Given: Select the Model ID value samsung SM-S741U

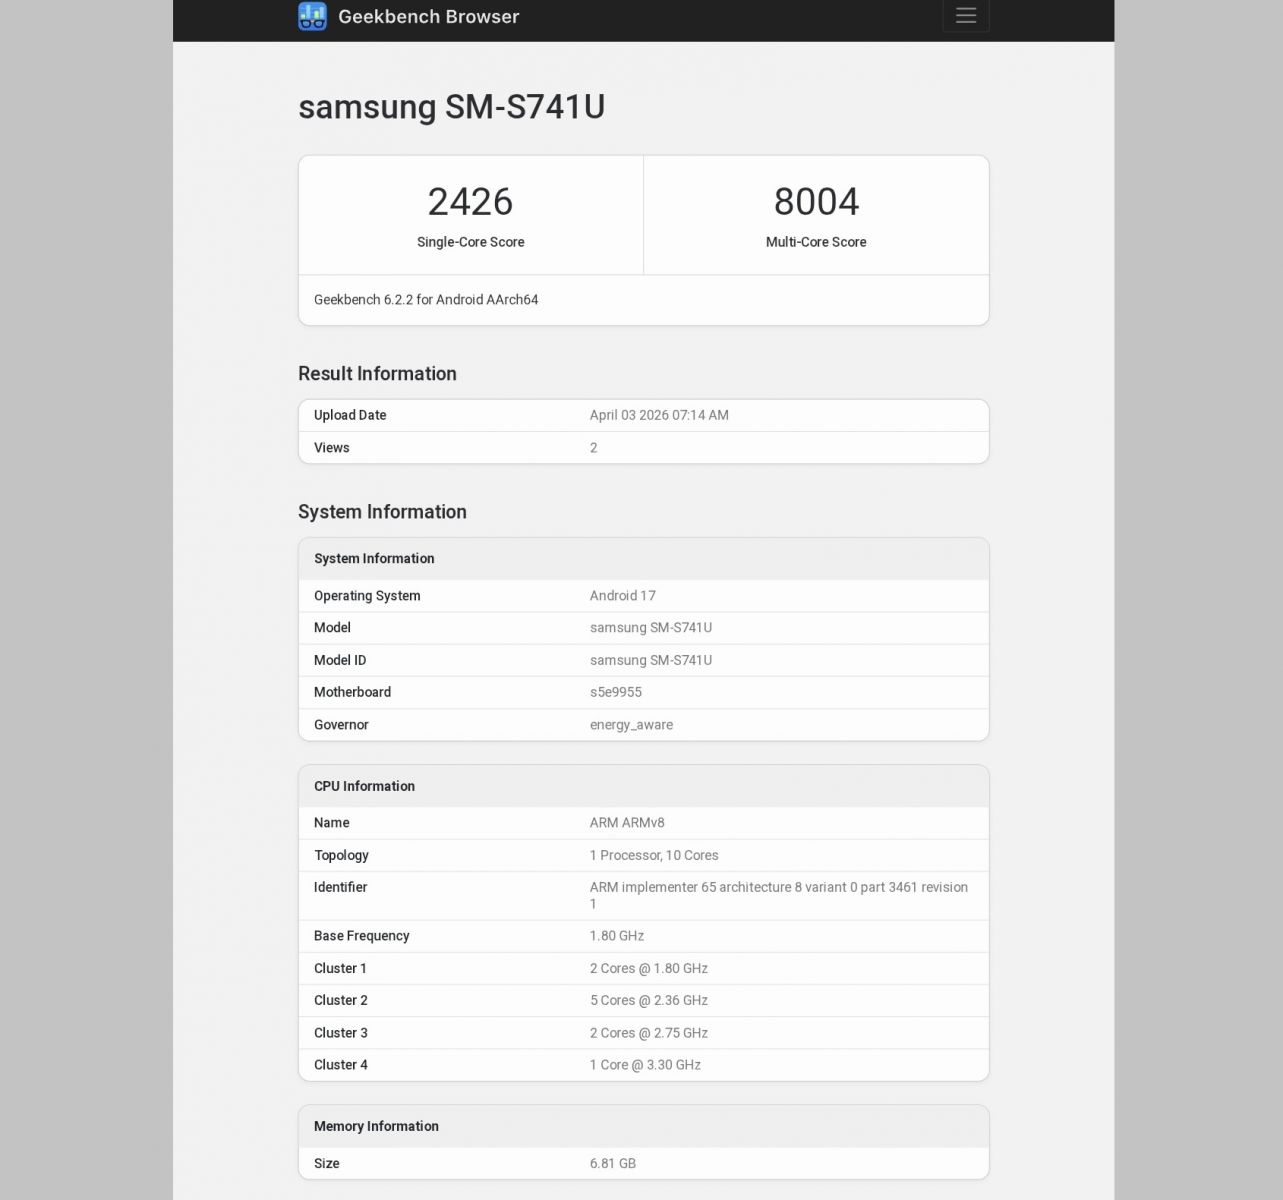Looking at the screenshot, I should coord(650,660).
